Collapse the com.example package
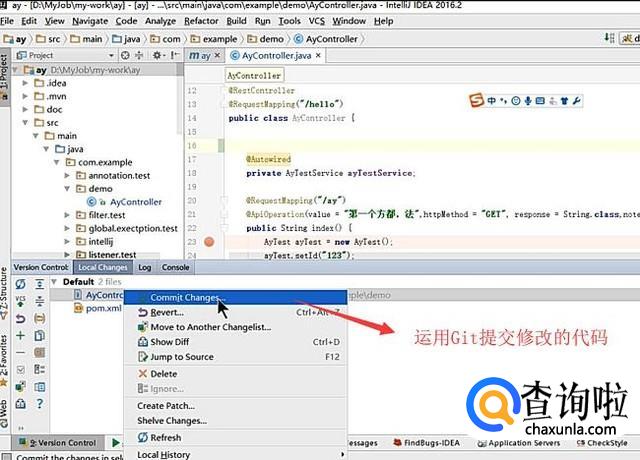This screenshot has height=460, width=640. coord(57,162)
